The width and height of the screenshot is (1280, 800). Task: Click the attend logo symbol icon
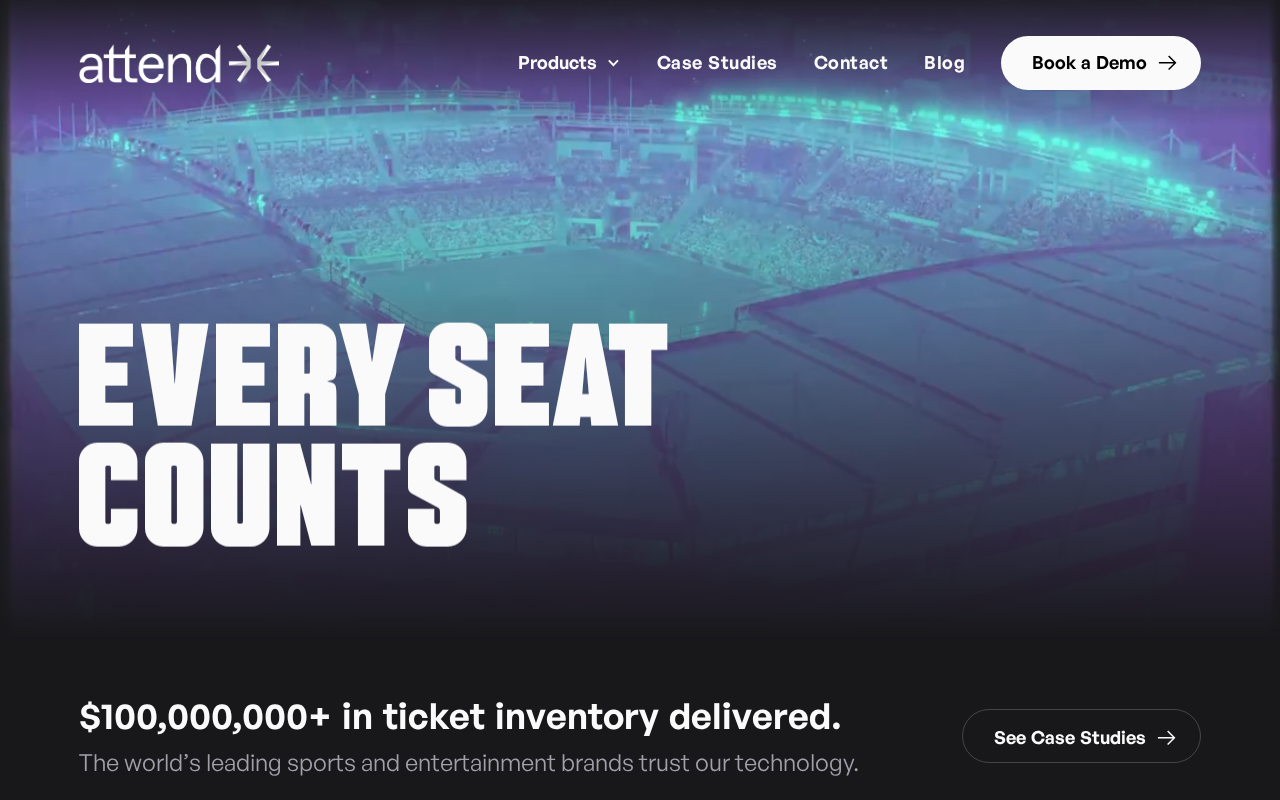tap(254, 63)
